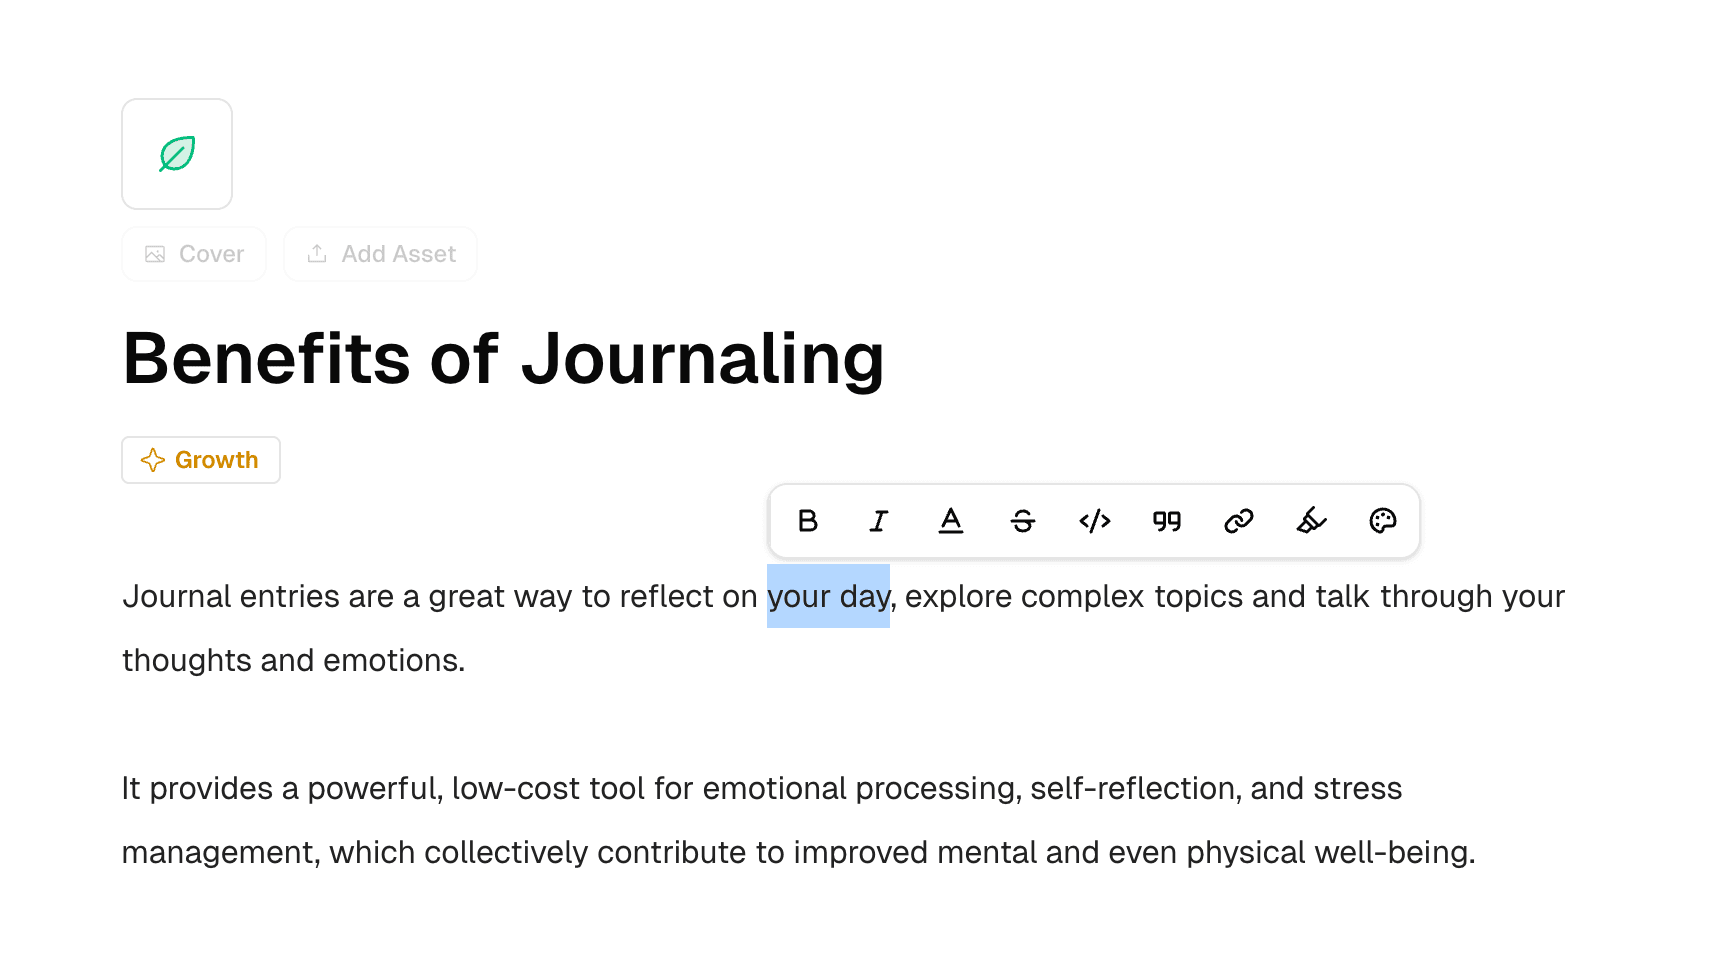Open the text color palette
The height and width of the screenshot is (970, 1718).
1382,520
